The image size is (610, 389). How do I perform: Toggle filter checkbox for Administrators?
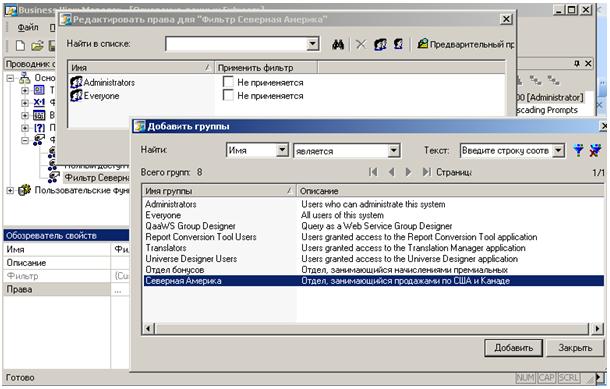[x=228, y=82]
